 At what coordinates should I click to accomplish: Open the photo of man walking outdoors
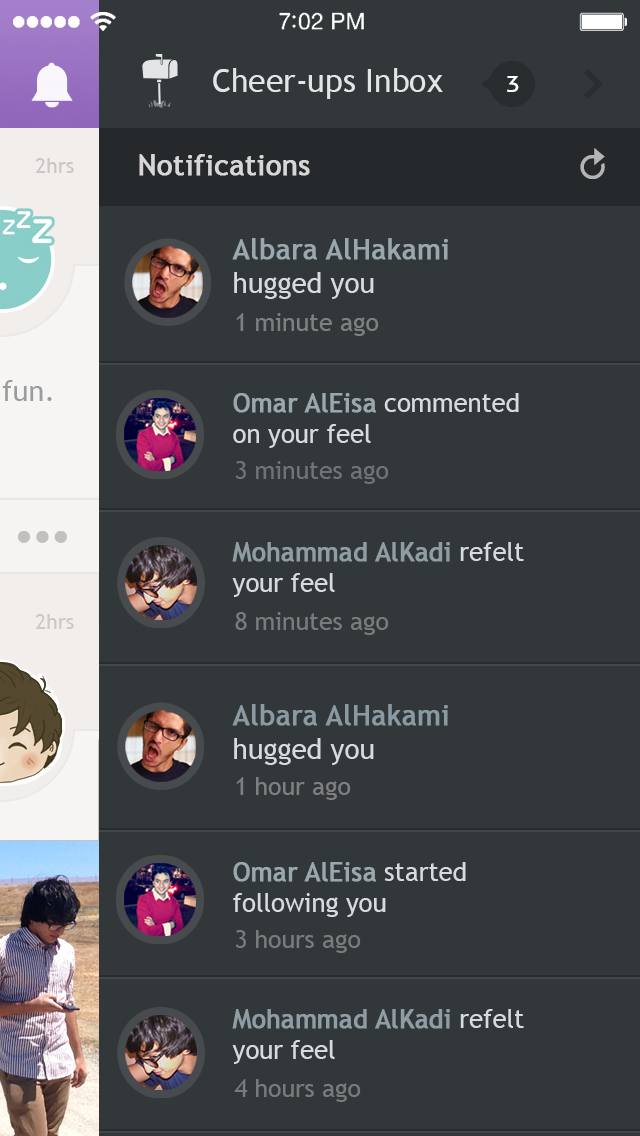click(x=49, y=988)
